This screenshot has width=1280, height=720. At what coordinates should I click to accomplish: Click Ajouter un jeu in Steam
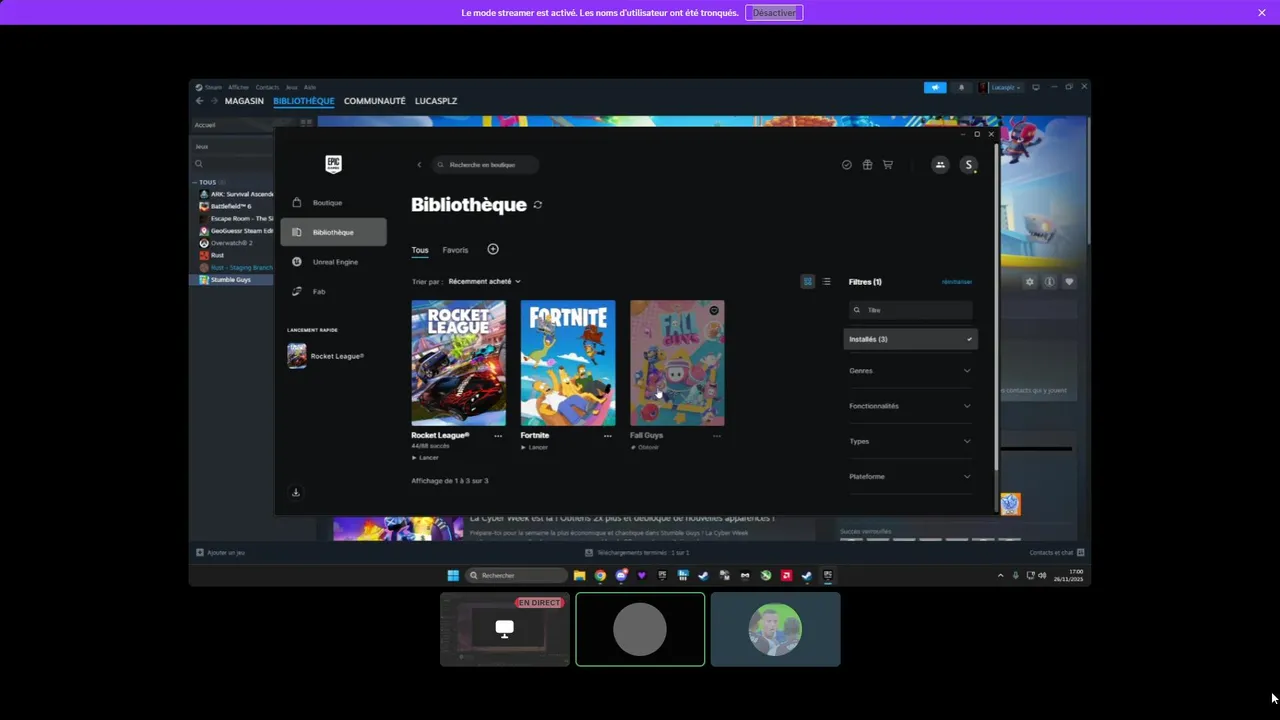(x=221, y=552)
